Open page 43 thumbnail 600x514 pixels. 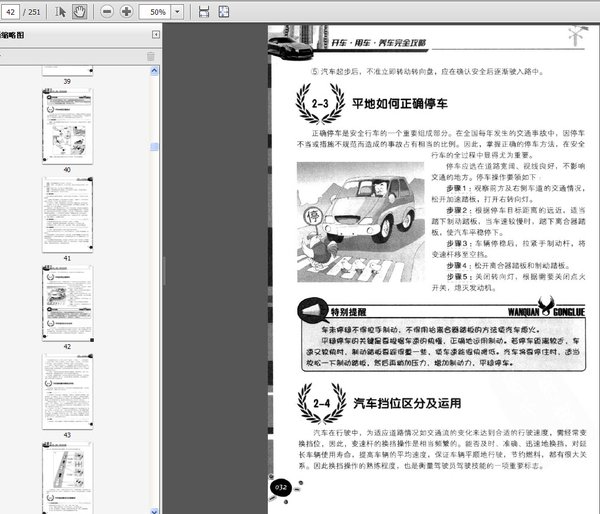(67, 392)
